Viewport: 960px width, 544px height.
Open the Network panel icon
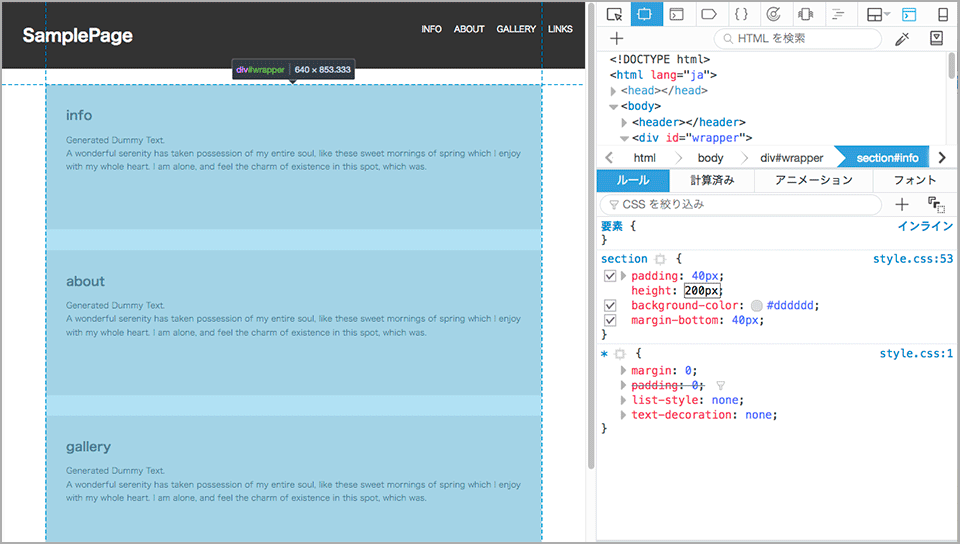pyautogui.click(x=838, y=14)
